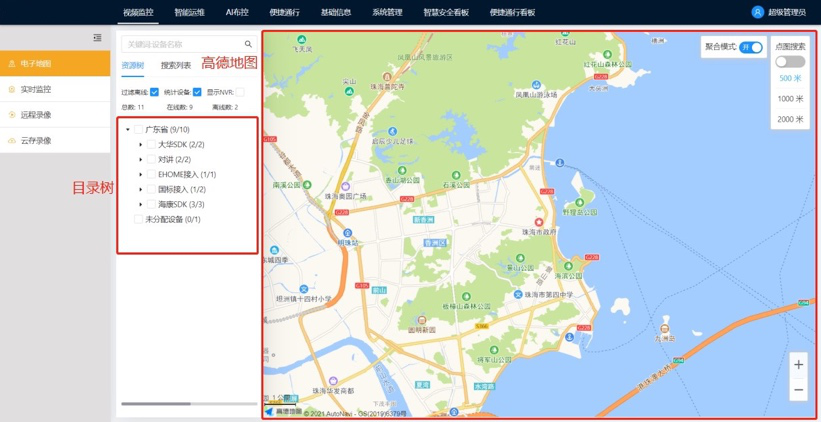Viewport: 821px width, 422px height.
Task: Click the 九洲岛 island marker
Action: 664,328
